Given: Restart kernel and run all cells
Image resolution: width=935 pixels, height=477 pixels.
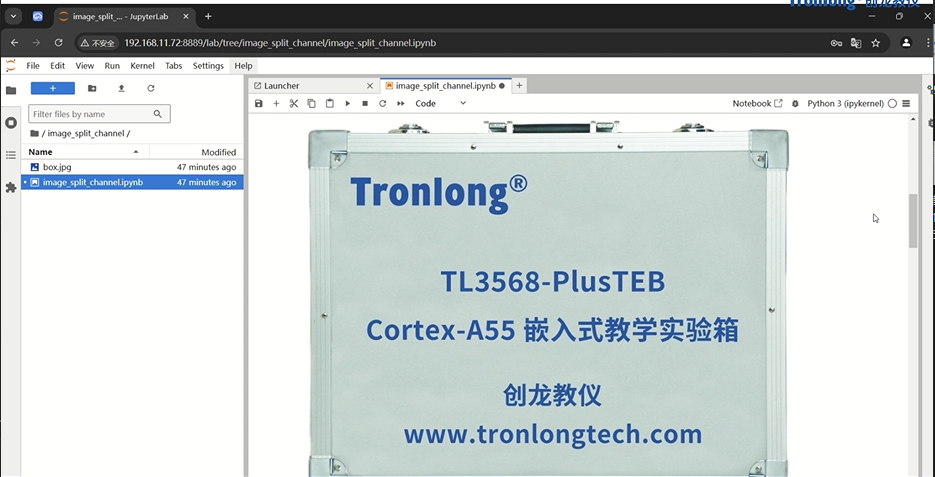Looking at the screenshot, I should point(401,103).
